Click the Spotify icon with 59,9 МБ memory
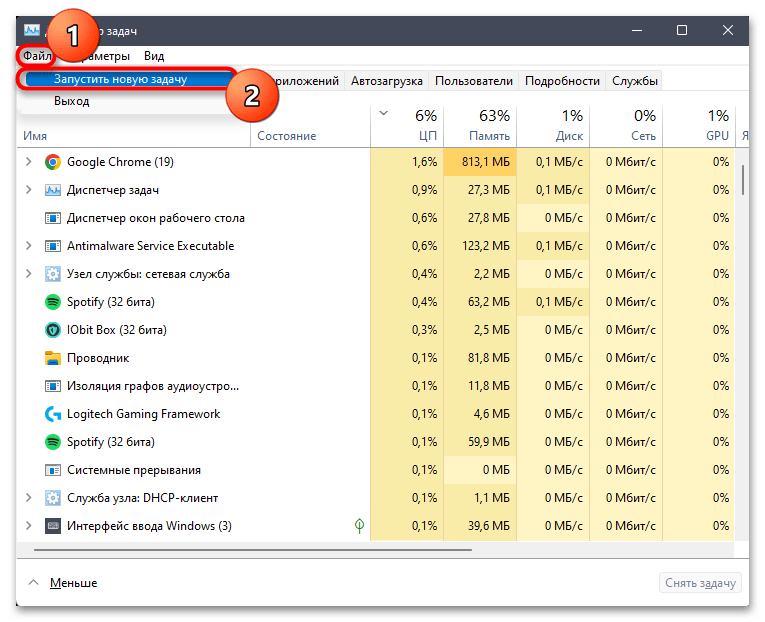Image resolution: width=765 pixels, height=622 pixels. pyautogui.click(x=53, y=442)
